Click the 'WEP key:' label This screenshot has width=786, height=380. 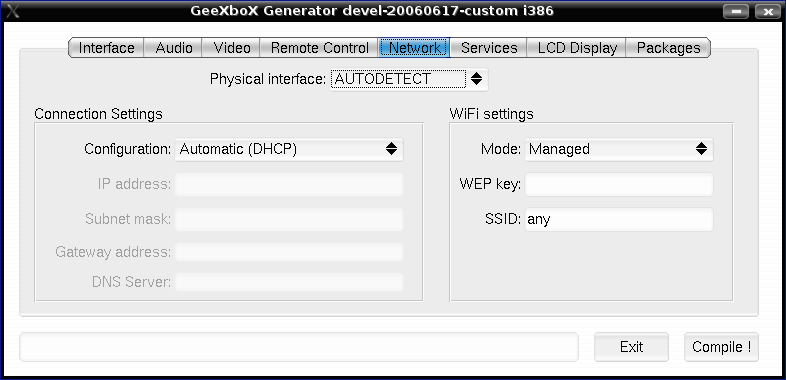point(490,184)
